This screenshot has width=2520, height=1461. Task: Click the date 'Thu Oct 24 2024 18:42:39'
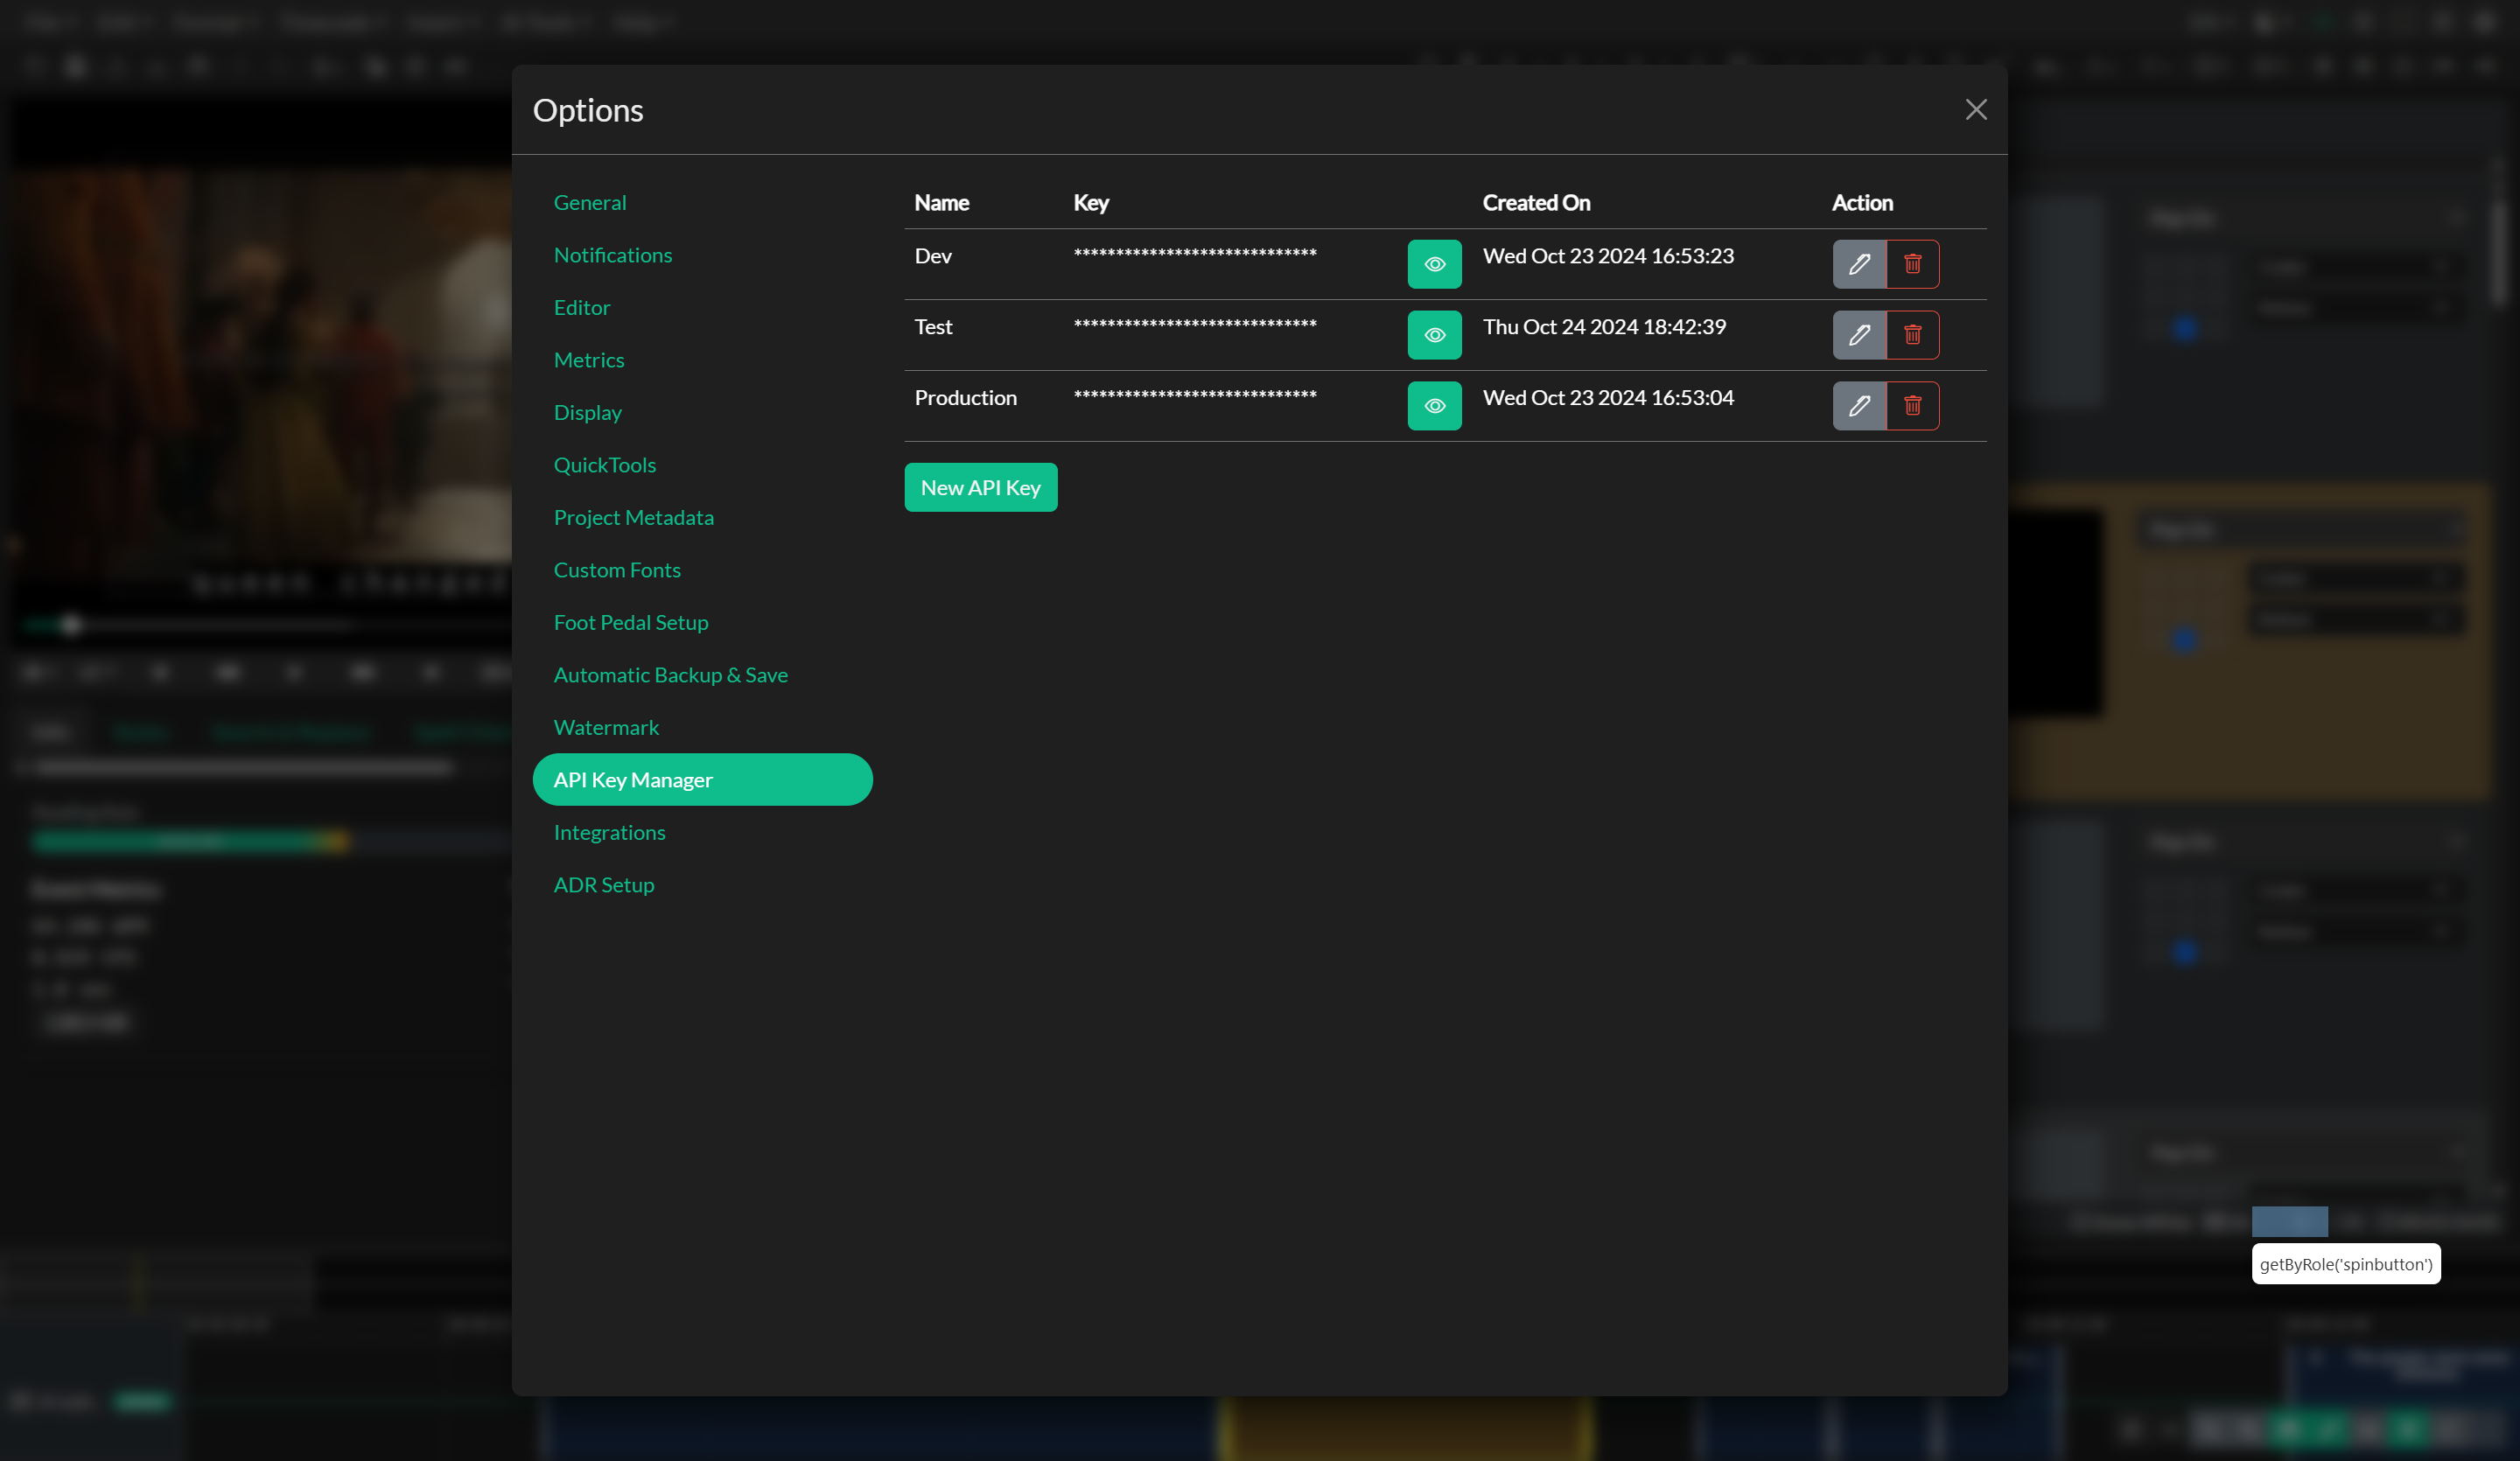pos(1604,327)
